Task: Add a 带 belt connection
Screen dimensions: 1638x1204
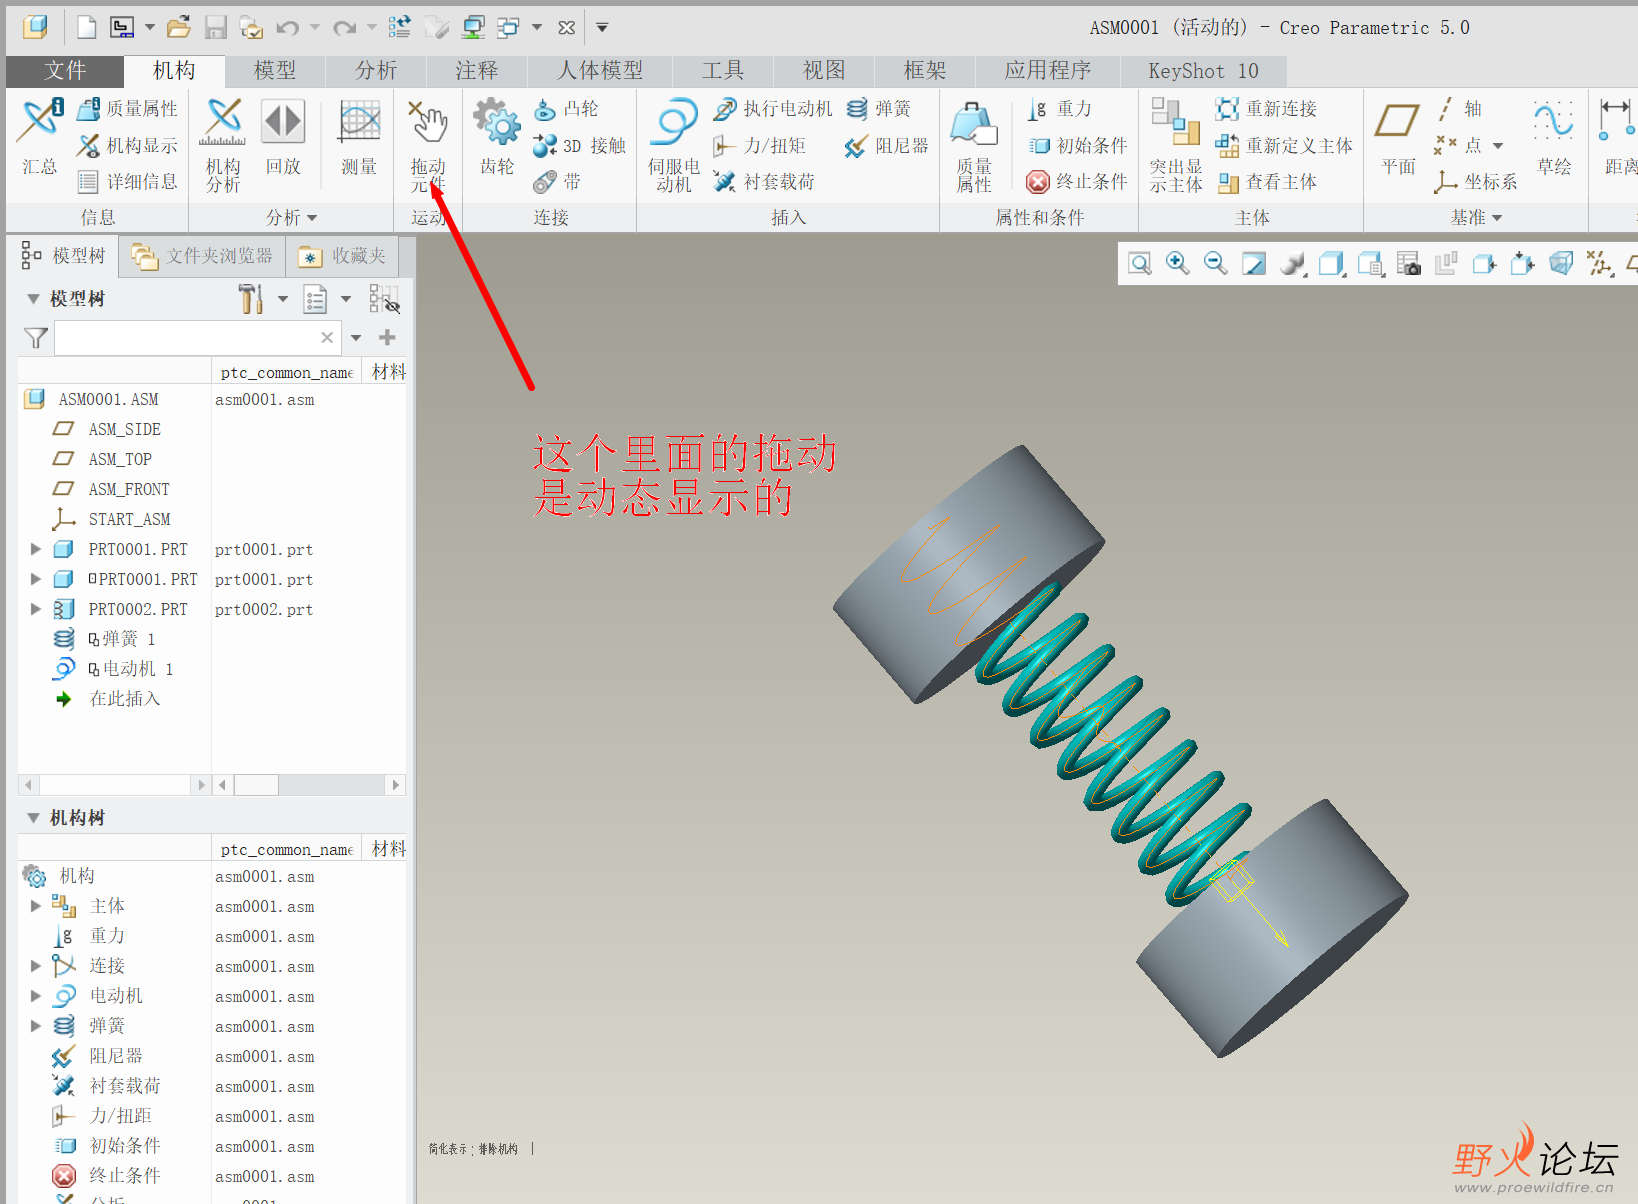Action: pyautogui.click(x=557, y=181)
